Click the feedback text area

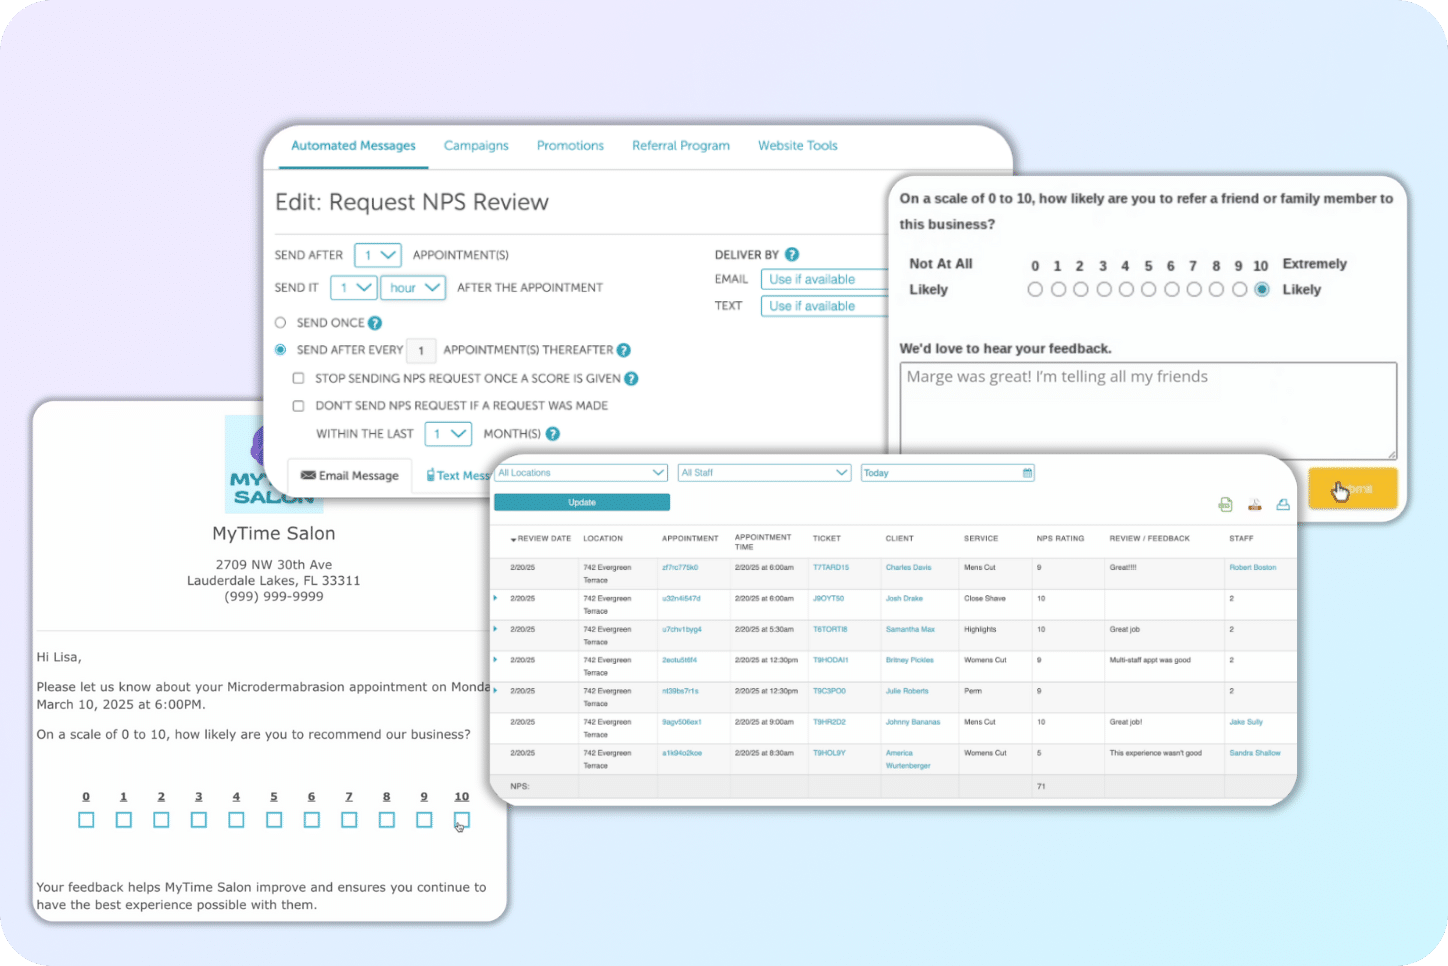coord(1147,410)
